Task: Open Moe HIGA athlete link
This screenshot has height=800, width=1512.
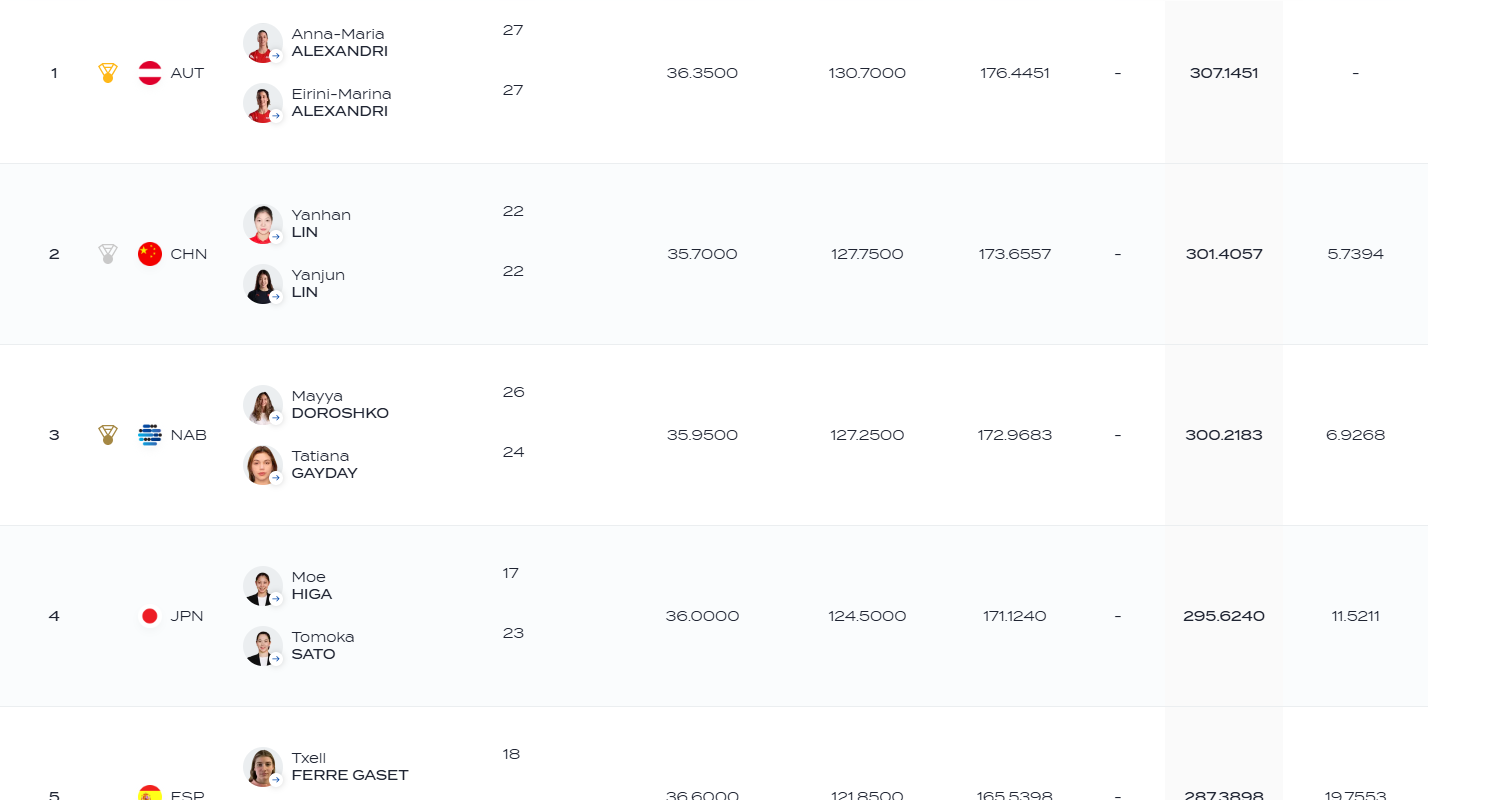Action: point(312,586)
